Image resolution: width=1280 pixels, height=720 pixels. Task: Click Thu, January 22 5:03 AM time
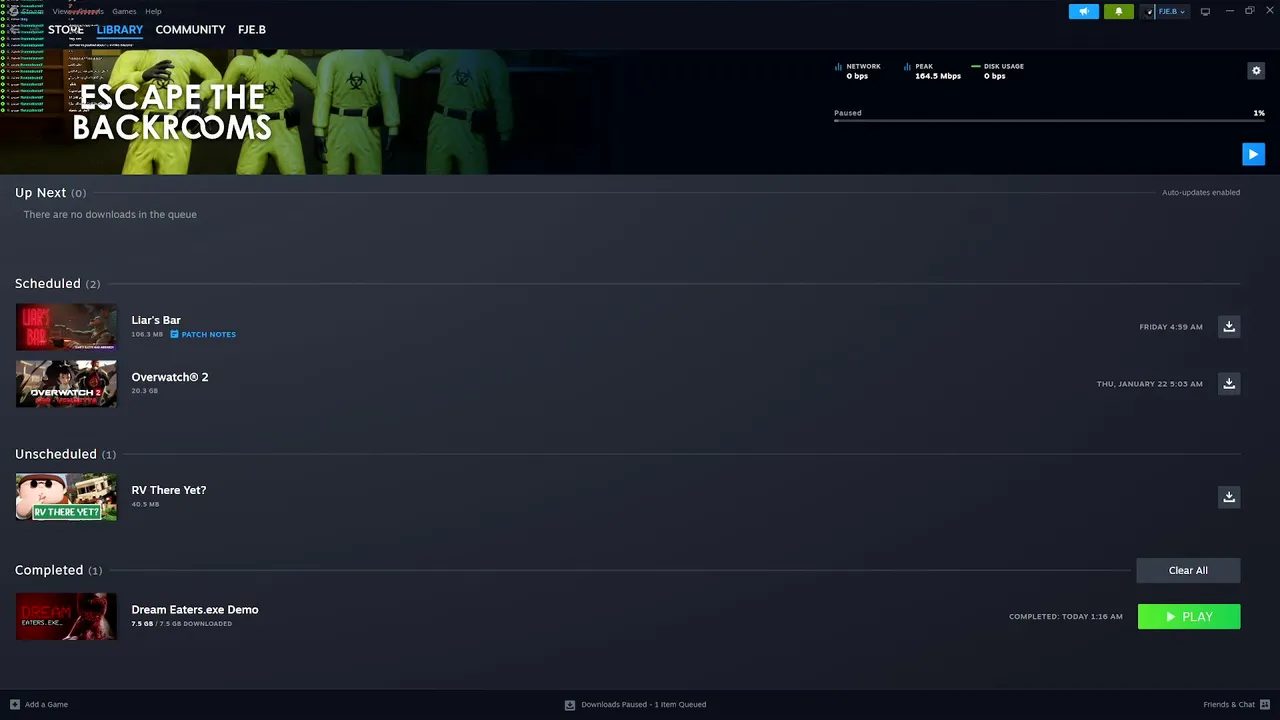coord(1150,384)
